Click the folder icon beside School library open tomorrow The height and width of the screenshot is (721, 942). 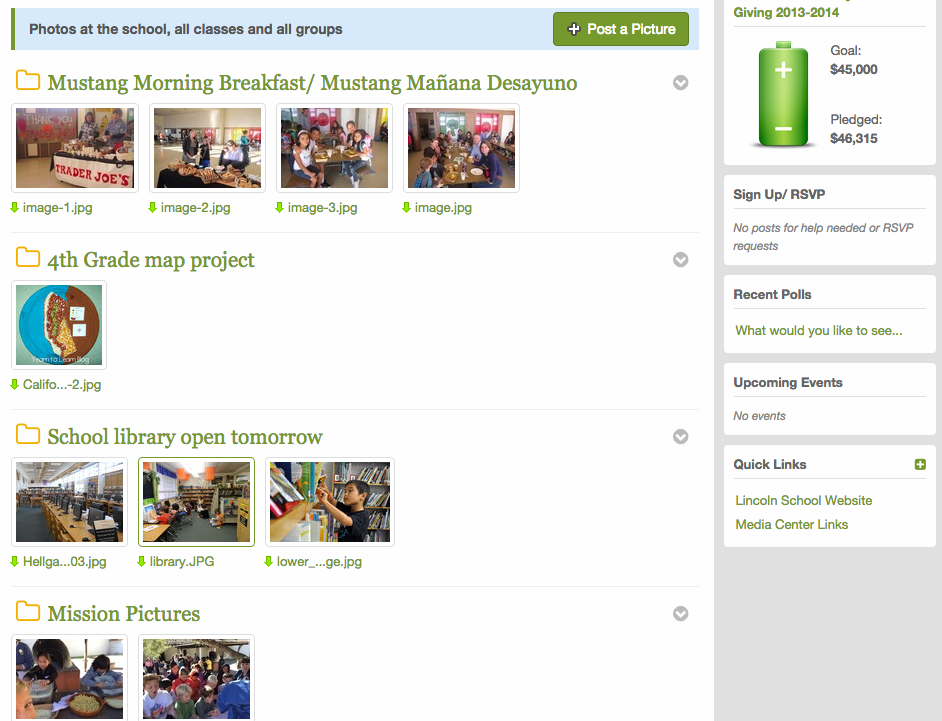point(28,435)
